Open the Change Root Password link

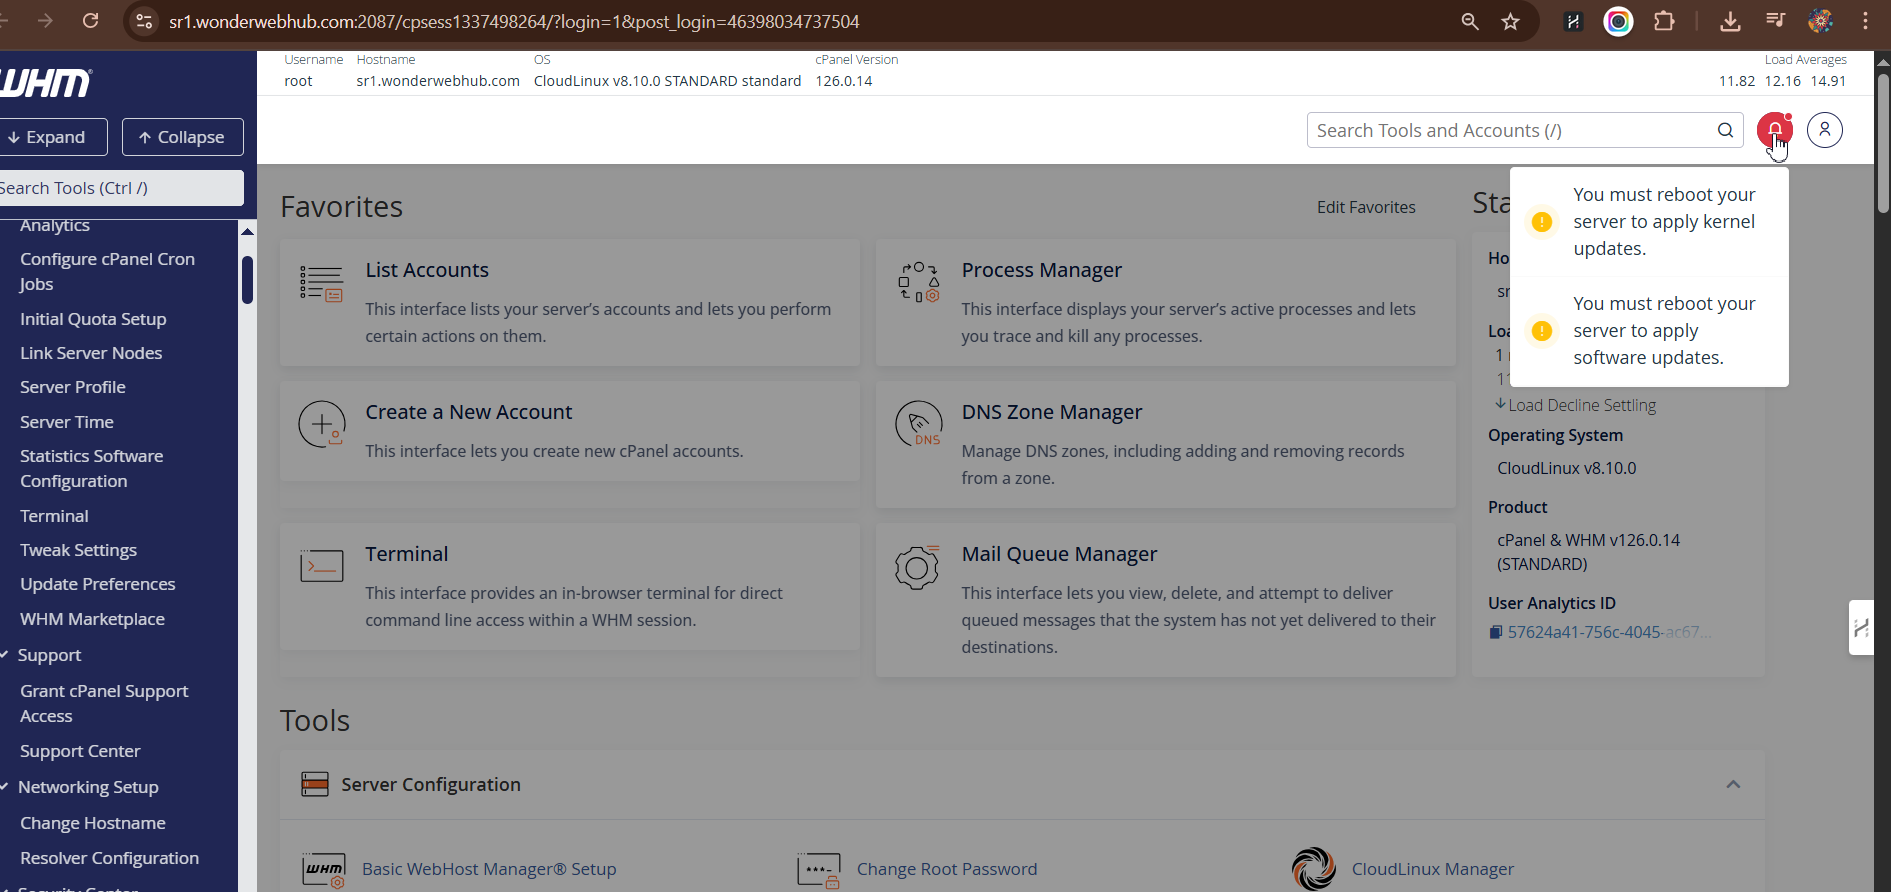pos(946,869)
